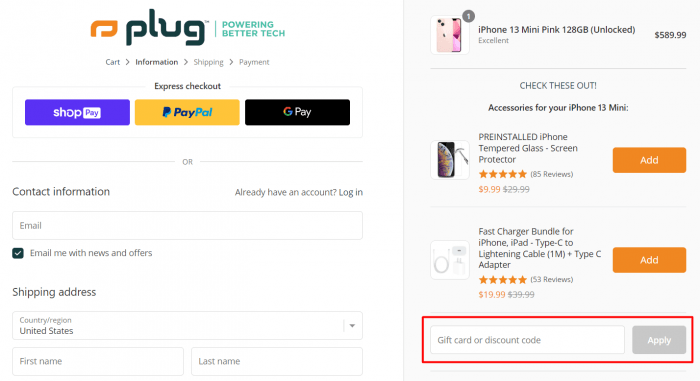Click the Fast Charger Bundle product title
The width and height of the screenshot is (700, 381).
point(540,248)
